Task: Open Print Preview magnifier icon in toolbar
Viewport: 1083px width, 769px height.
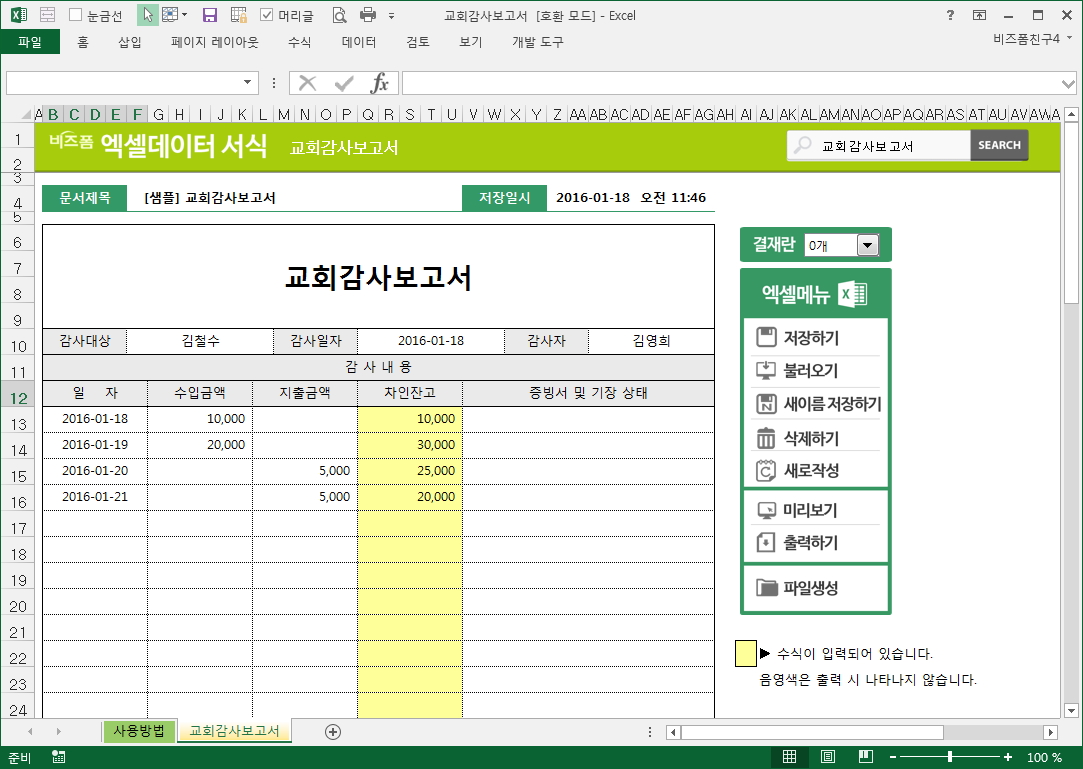Action: coord(339,15)
